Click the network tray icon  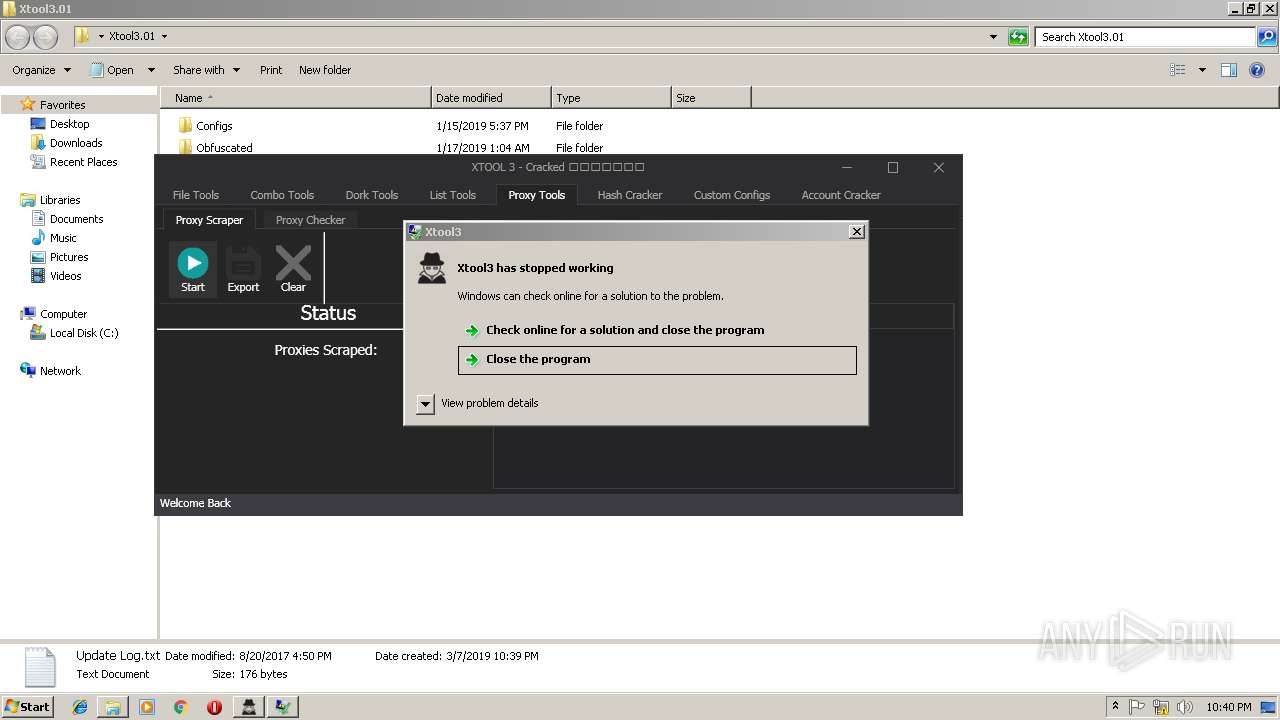[x=1161, y=707]
